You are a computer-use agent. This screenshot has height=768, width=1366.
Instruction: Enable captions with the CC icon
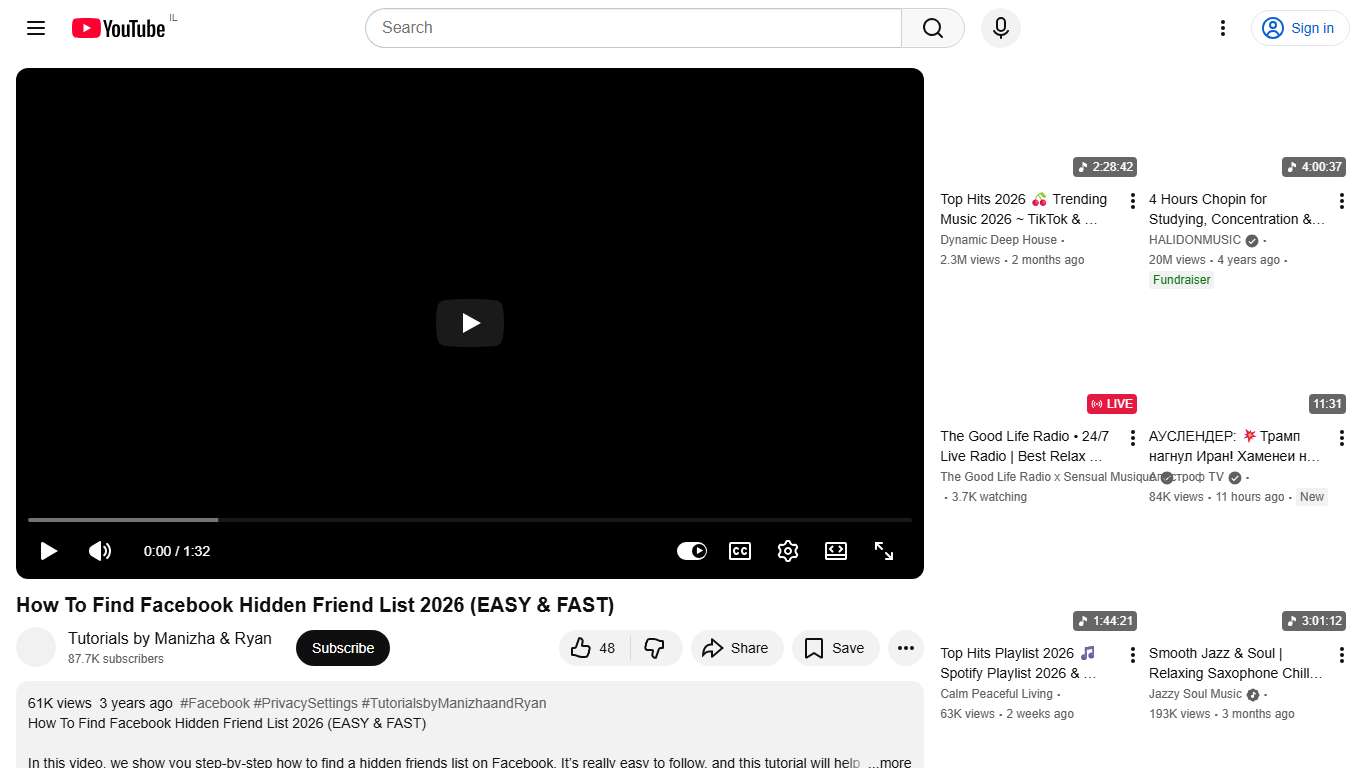pos(740,551)
